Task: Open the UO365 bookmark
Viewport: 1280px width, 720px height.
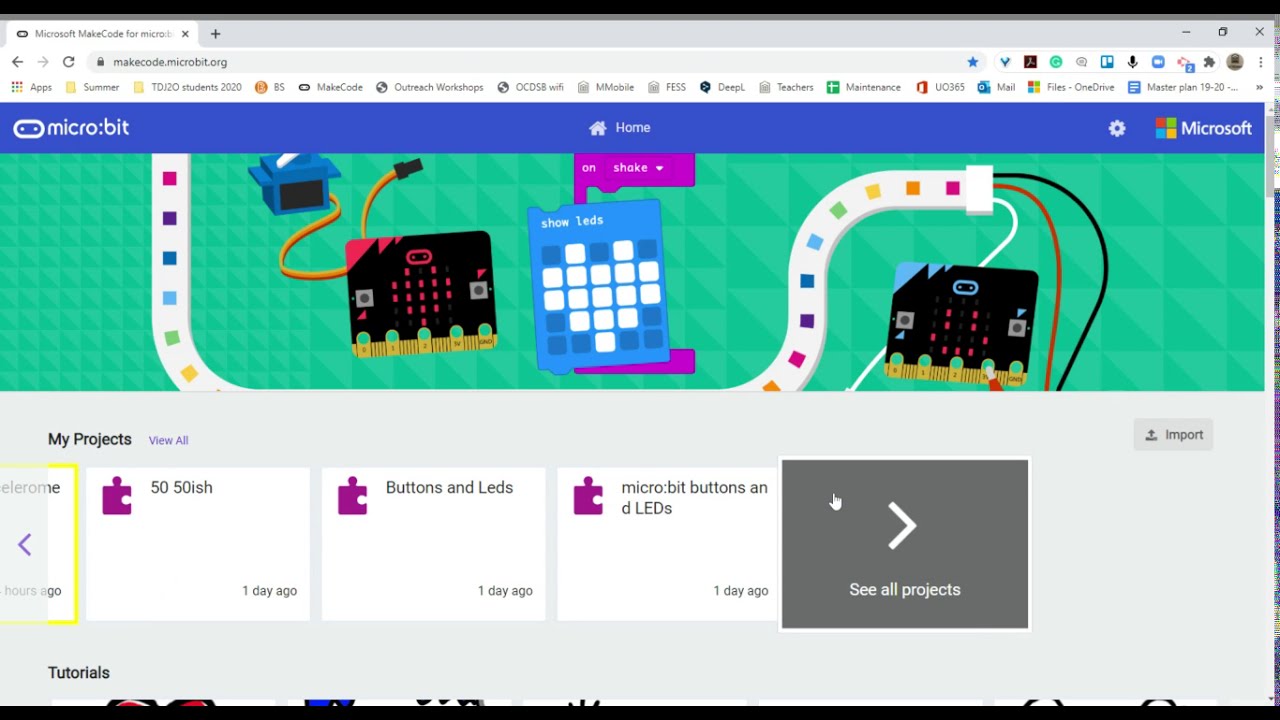Action: [940, 87]
